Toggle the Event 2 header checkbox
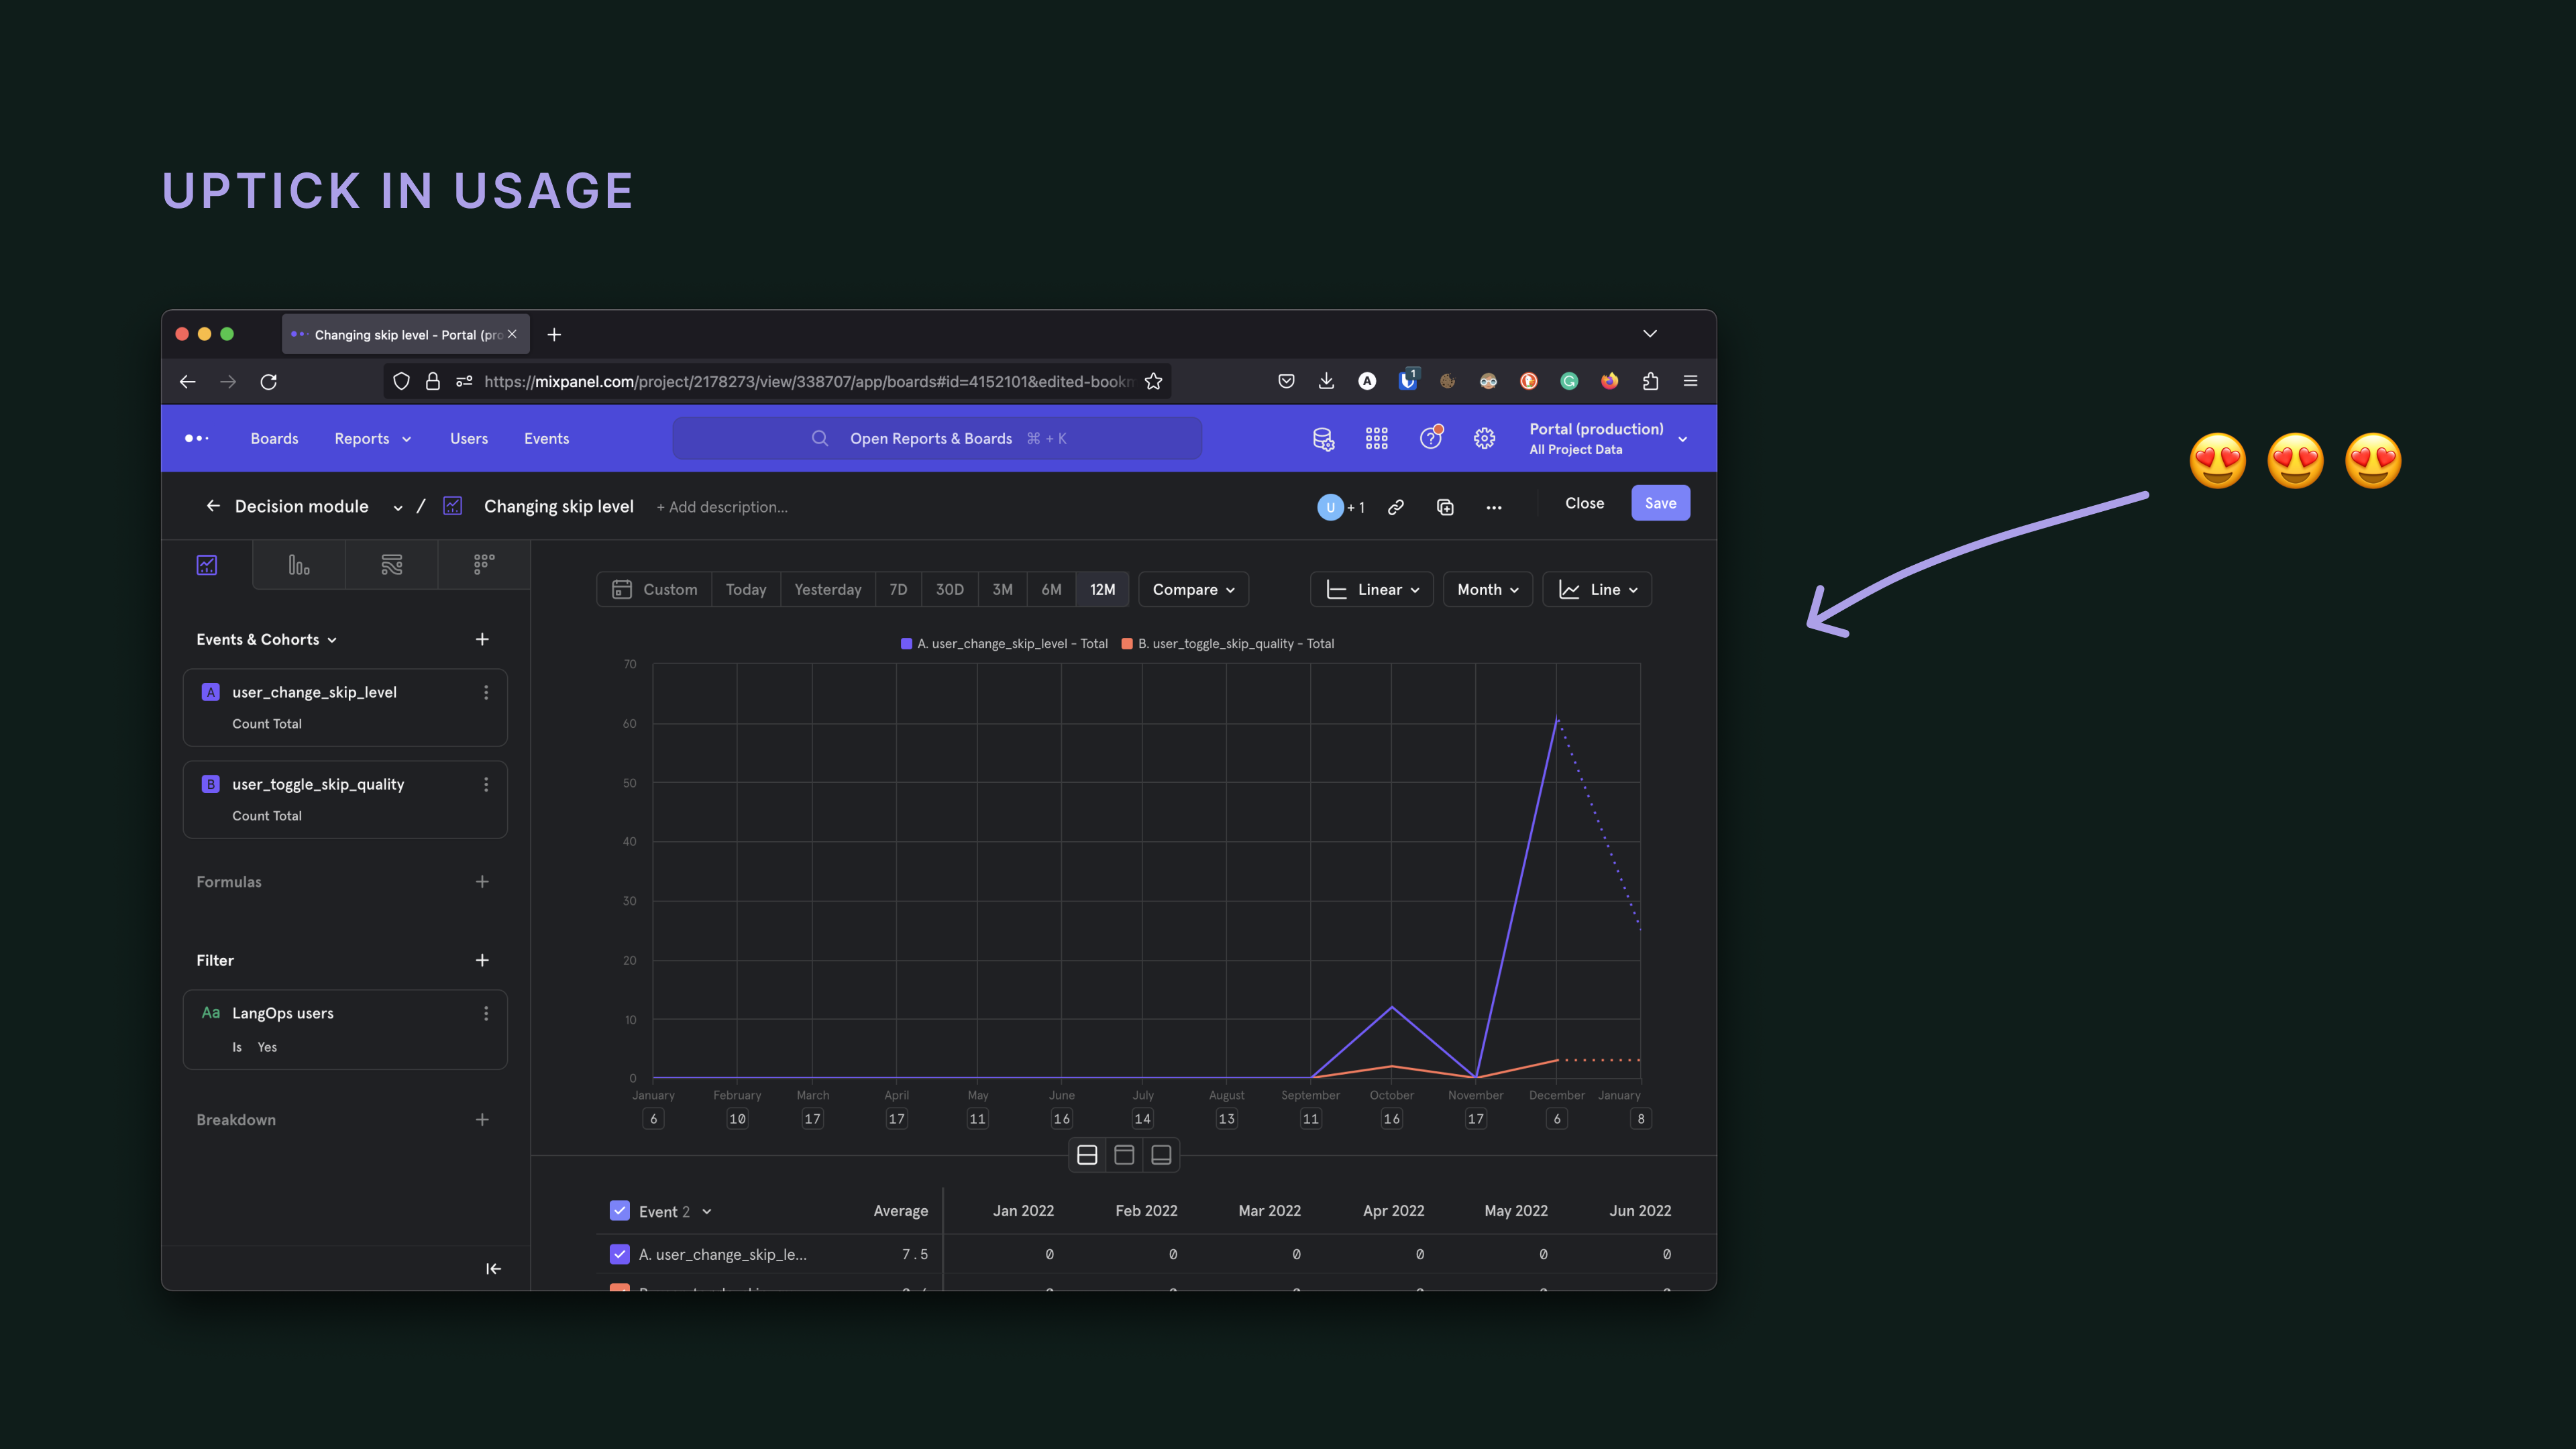 coord(620,1211)
